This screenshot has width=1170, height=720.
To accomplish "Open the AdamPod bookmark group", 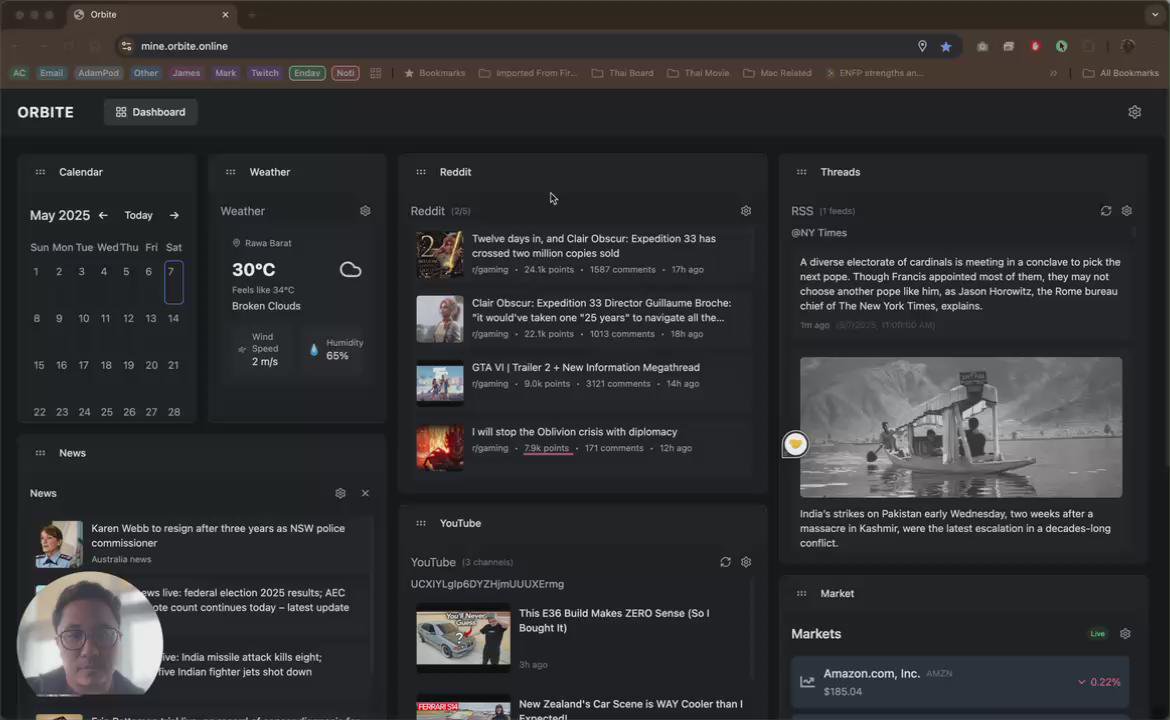I will pyautogui.click(x=98, y=73).
